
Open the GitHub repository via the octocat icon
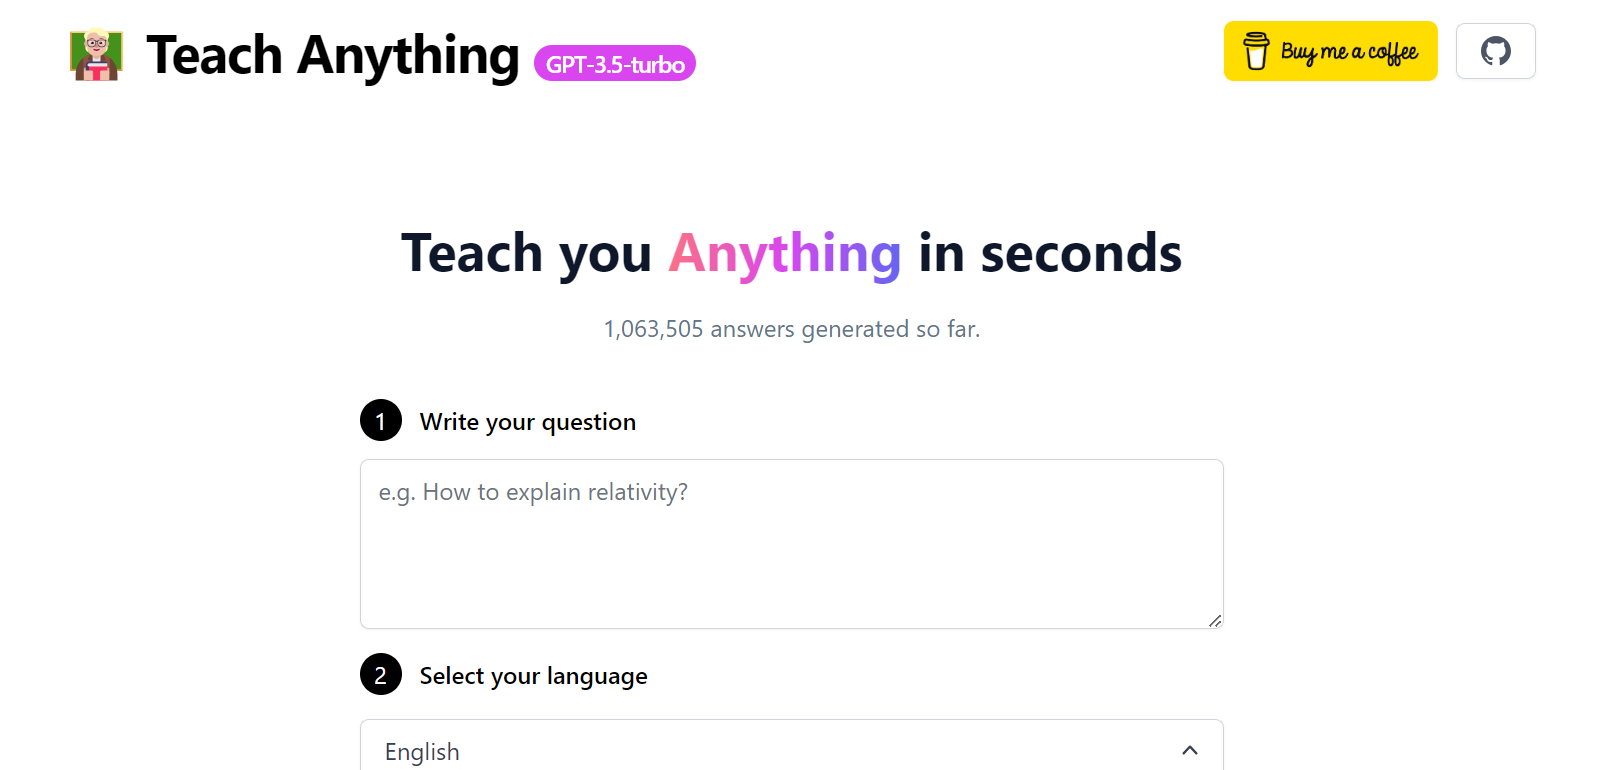coord(1495,50)
